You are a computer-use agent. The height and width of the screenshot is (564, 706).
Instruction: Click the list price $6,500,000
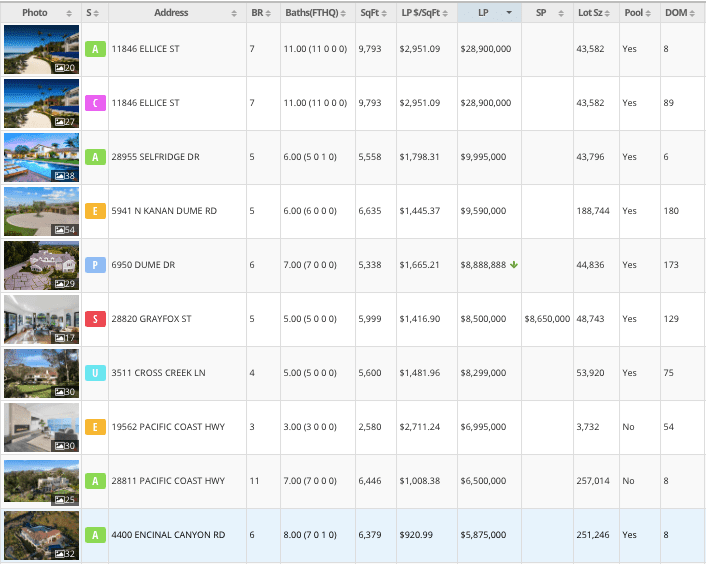pos(483,481)
